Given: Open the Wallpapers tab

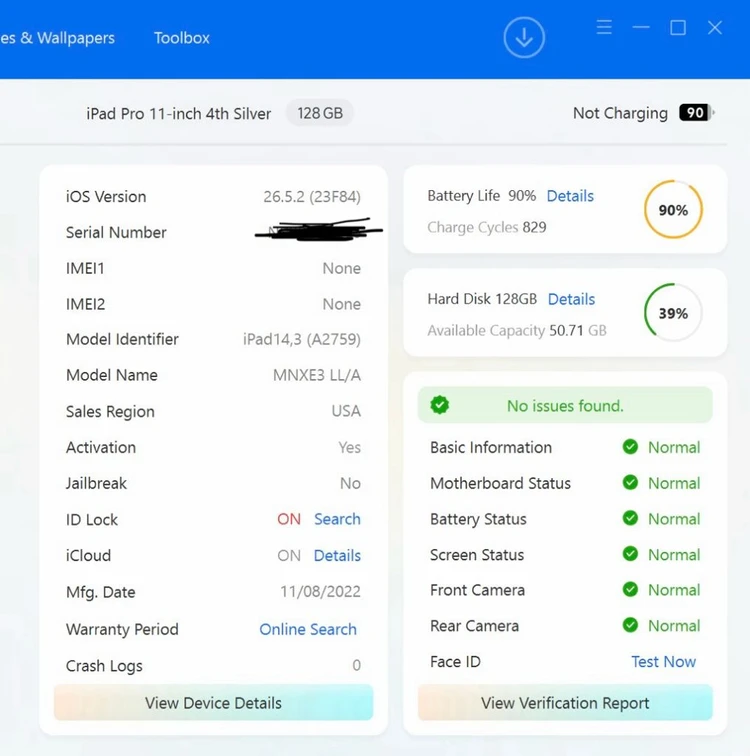Looking at the screenshot, I should 57,38.
